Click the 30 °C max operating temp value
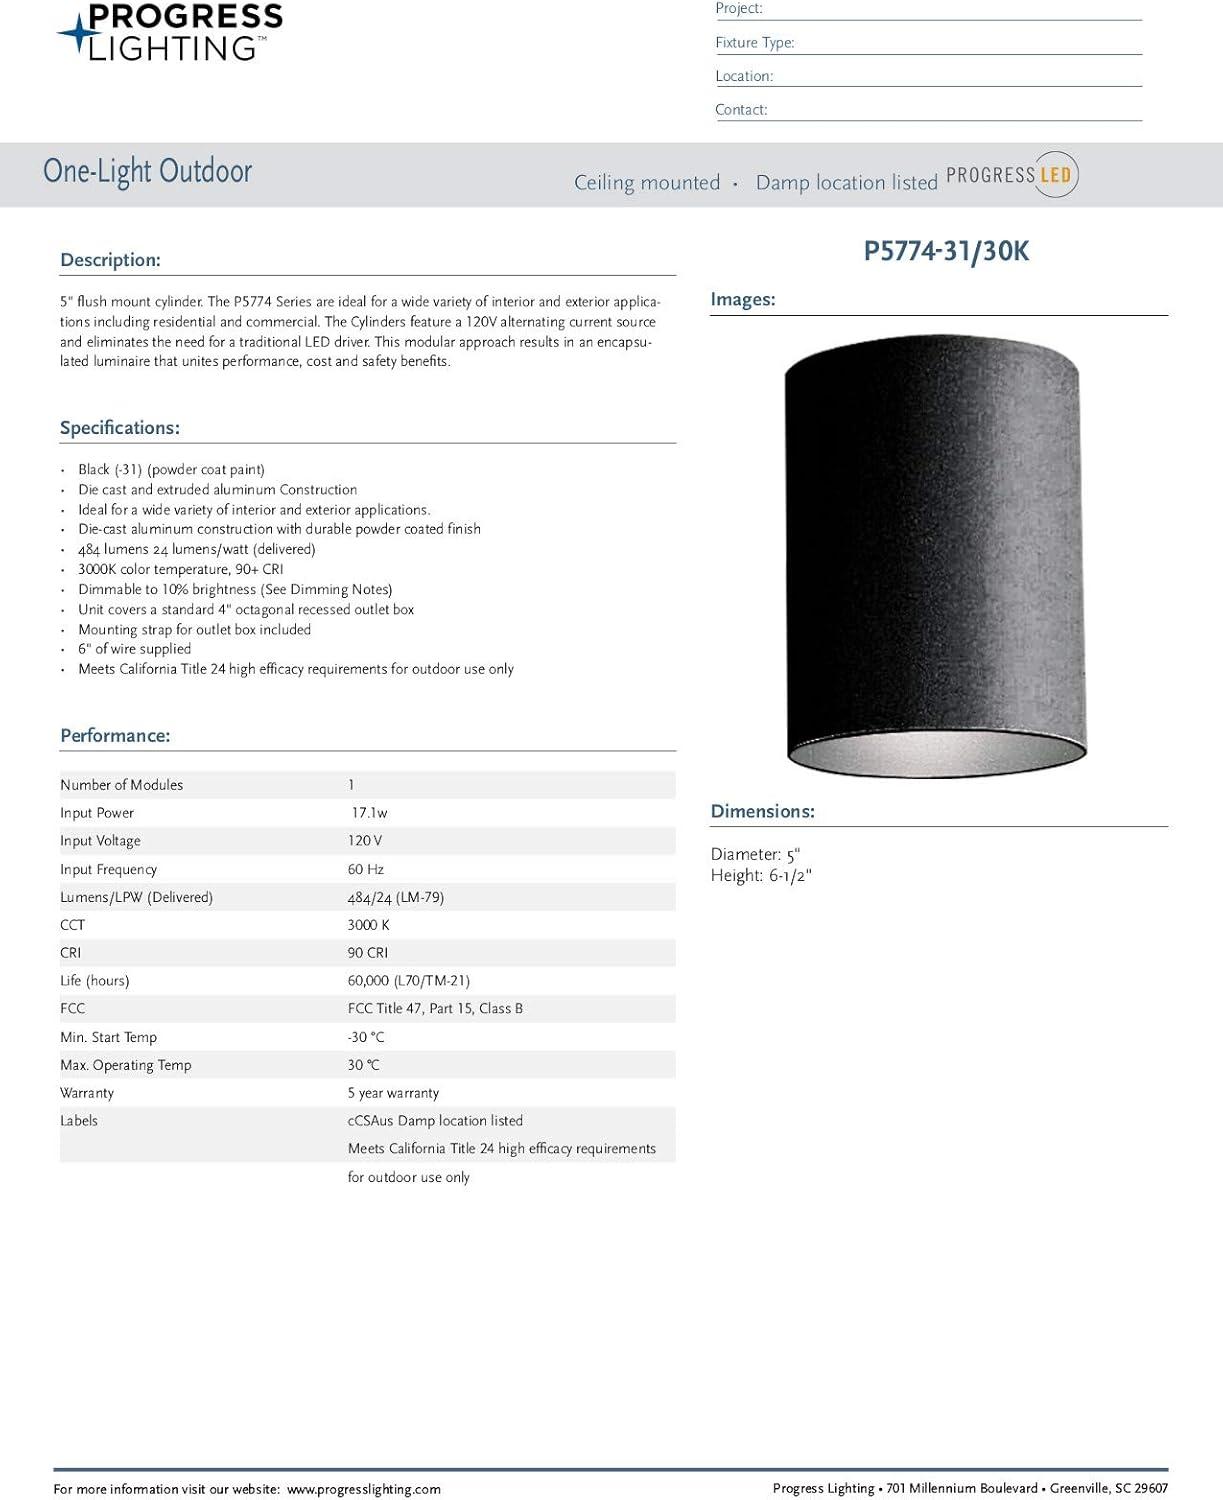This screenshot has width=1223, height=1500. [364, 1065]
